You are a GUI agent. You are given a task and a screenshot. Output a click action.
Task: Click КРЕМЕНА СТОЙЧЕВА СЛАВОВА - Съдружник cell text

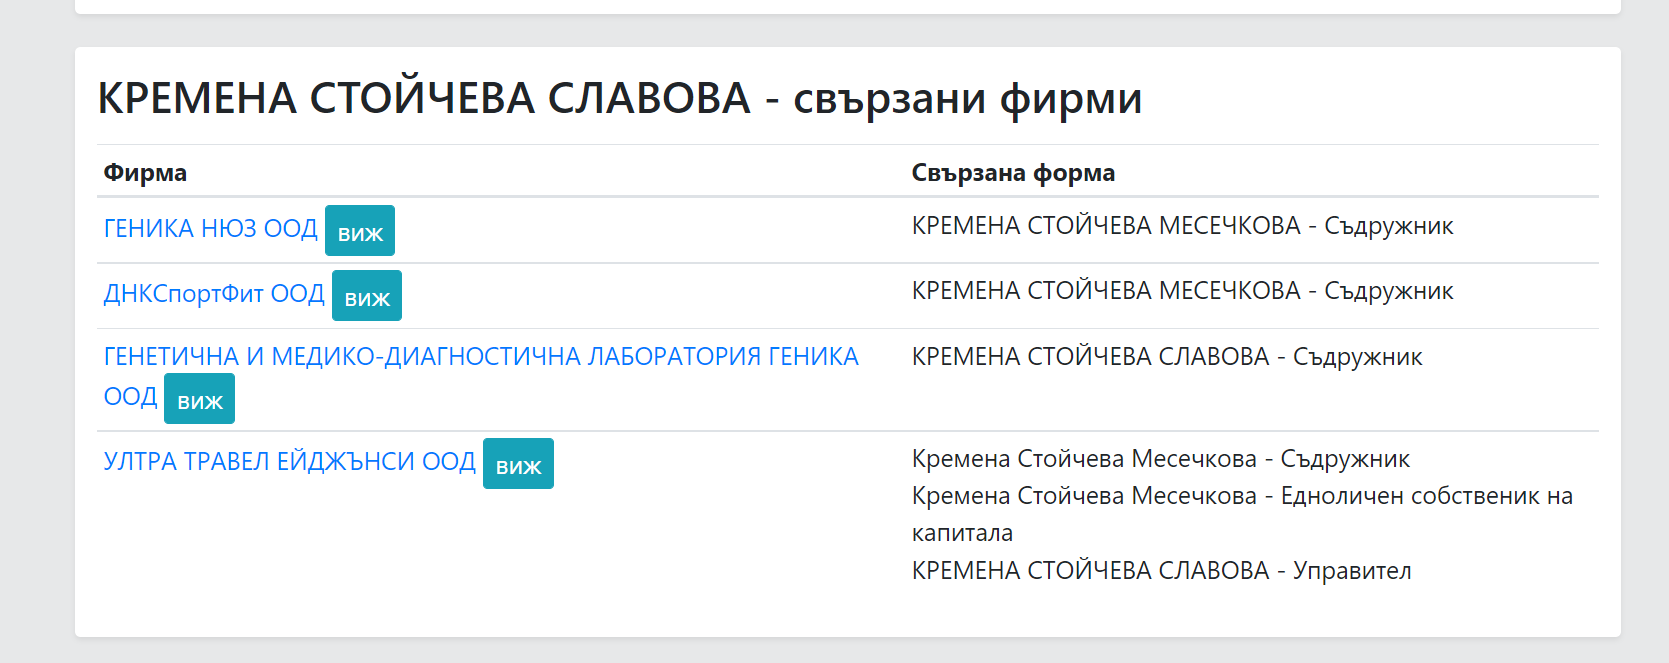[1167, 357]
